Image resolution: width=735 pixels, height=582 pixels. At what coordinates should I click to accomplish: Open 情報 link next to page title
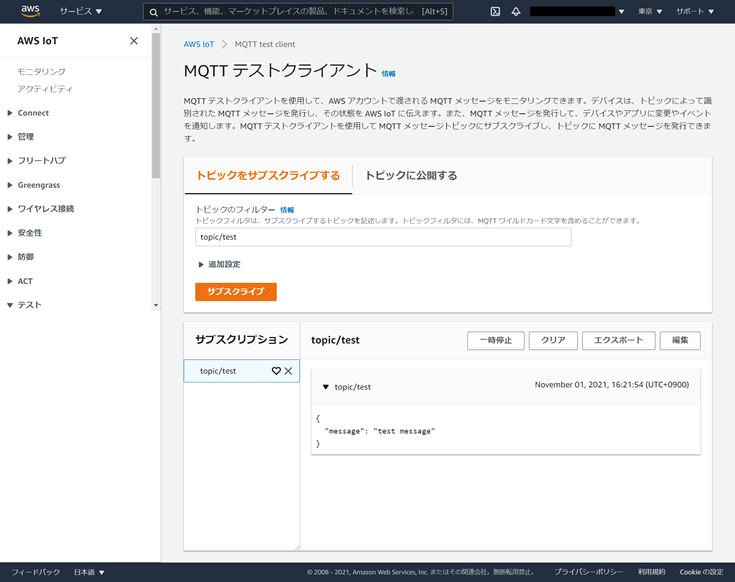coord(389,74)
